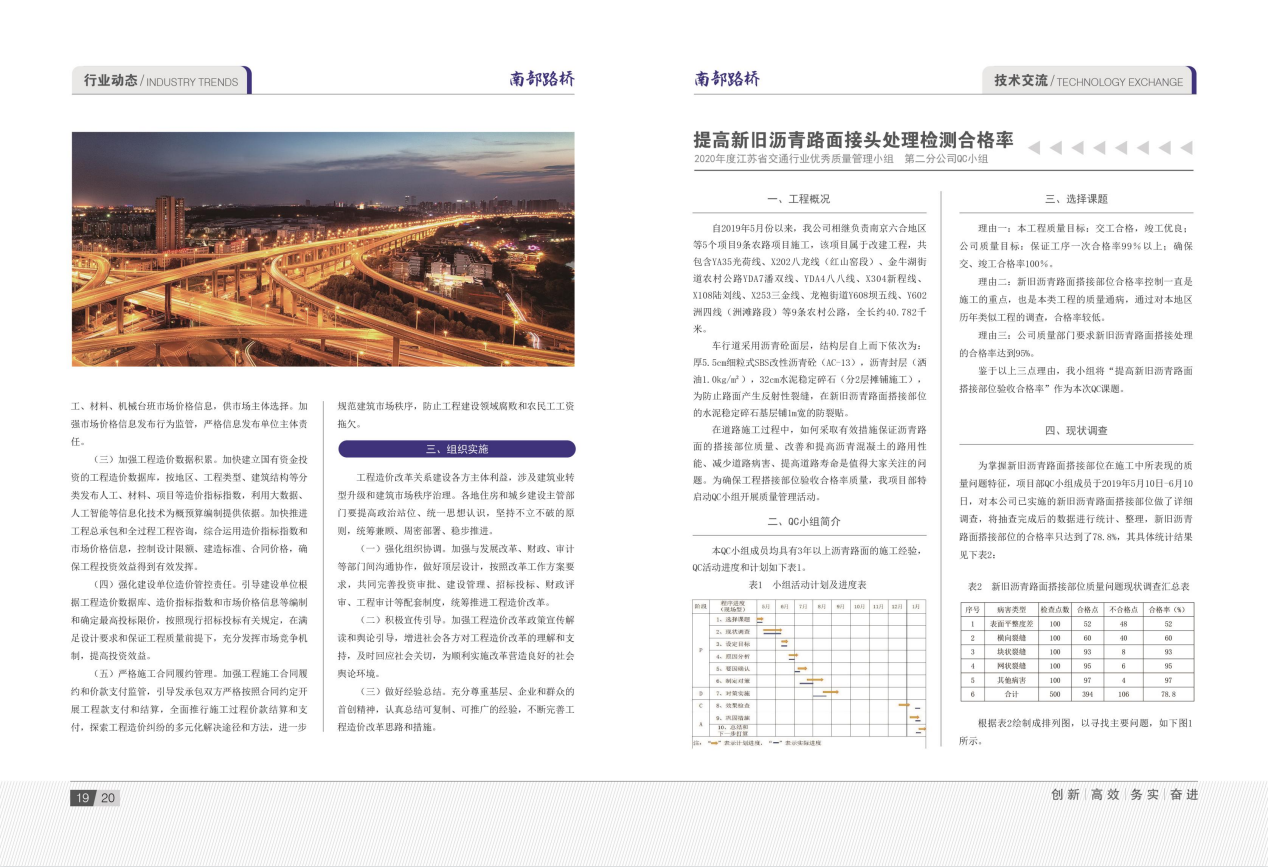Screen dimensions: 1268x867
Task: Select the subtitle '2020年度江苏省交通行业优秀质量管理小组'
Action: point(793,159)
